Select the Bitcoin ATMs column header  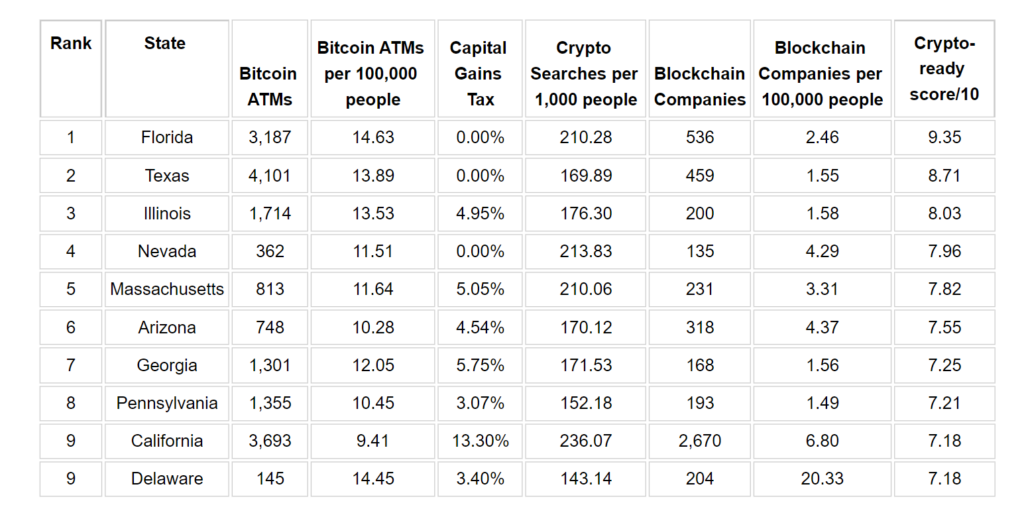(x=269, y=69)
